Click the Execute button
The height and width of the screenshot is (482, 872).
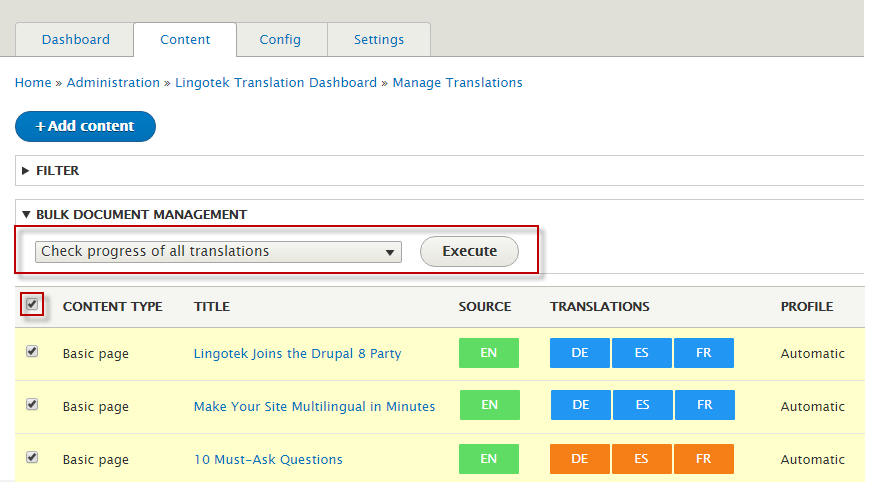click(x=469, y=251)
